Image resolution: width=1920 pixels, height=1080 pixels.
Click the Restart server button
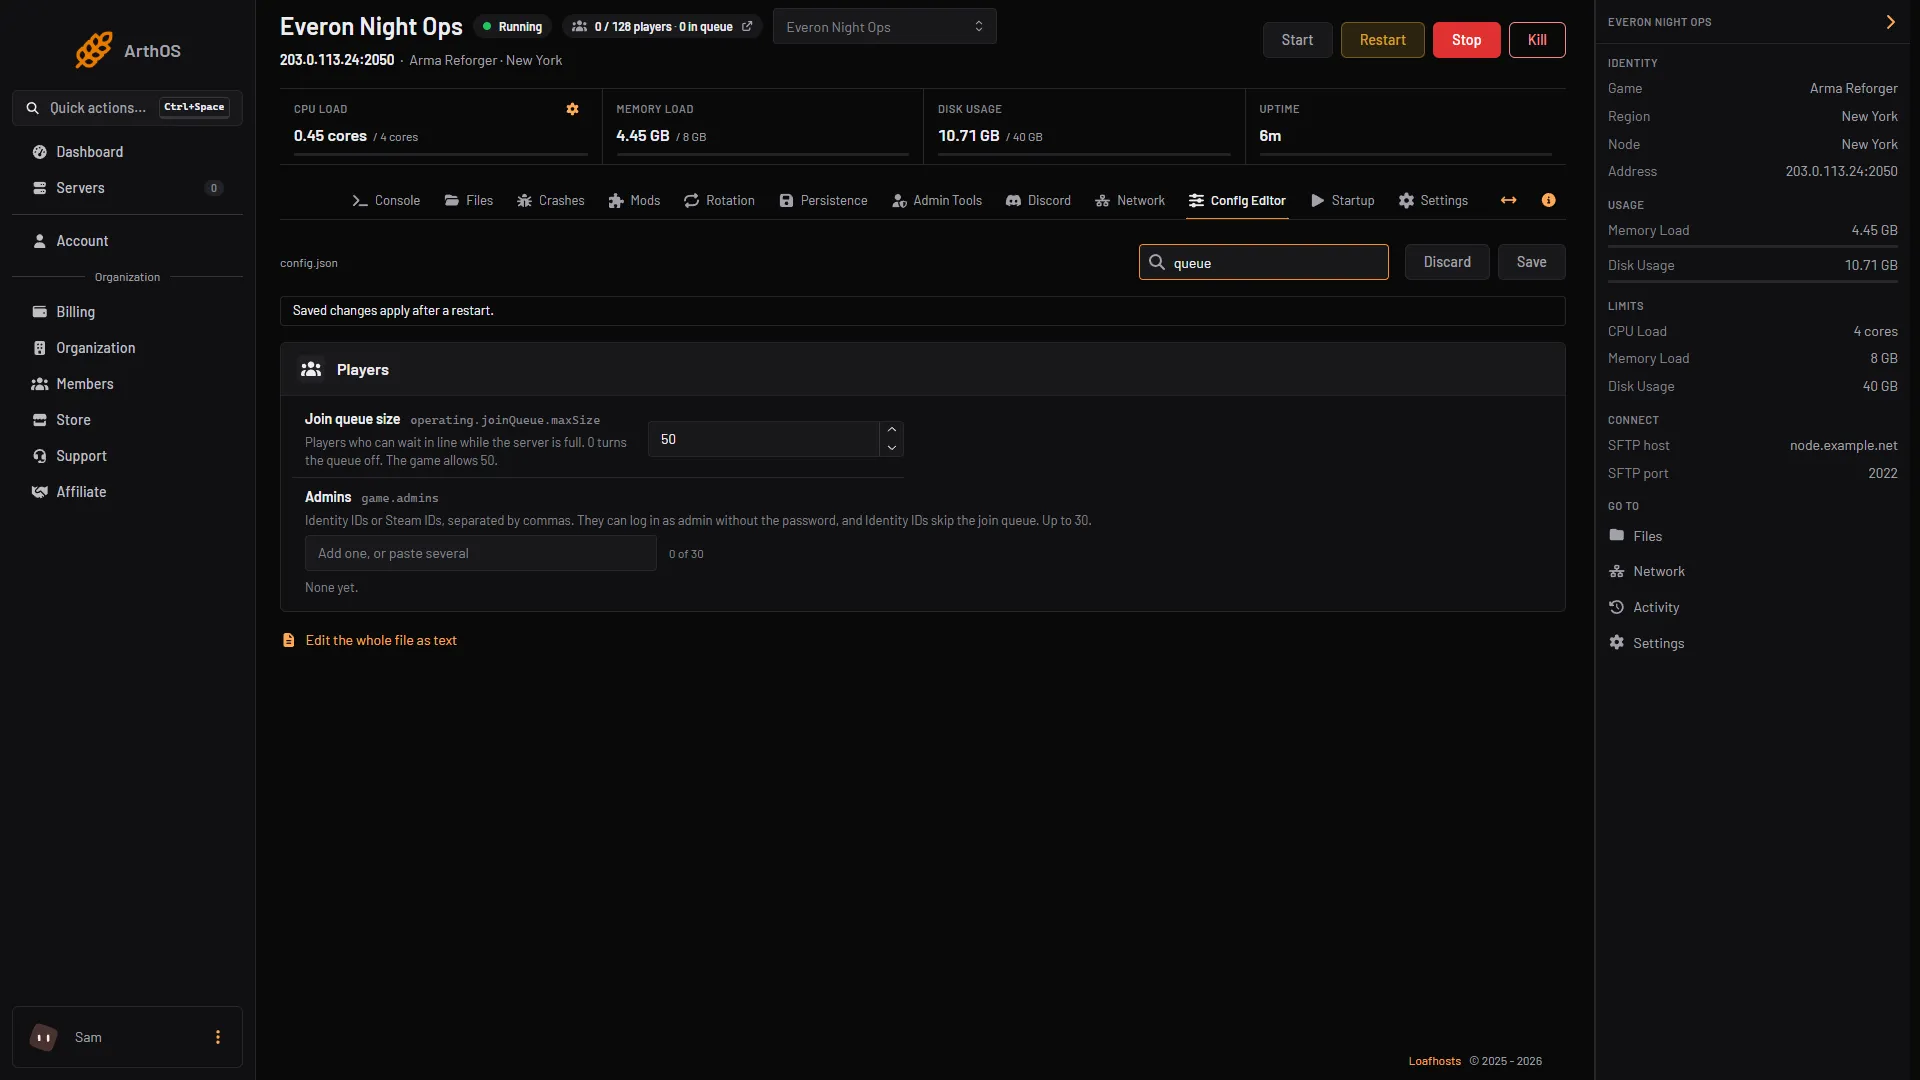[x=1382, y=40]
